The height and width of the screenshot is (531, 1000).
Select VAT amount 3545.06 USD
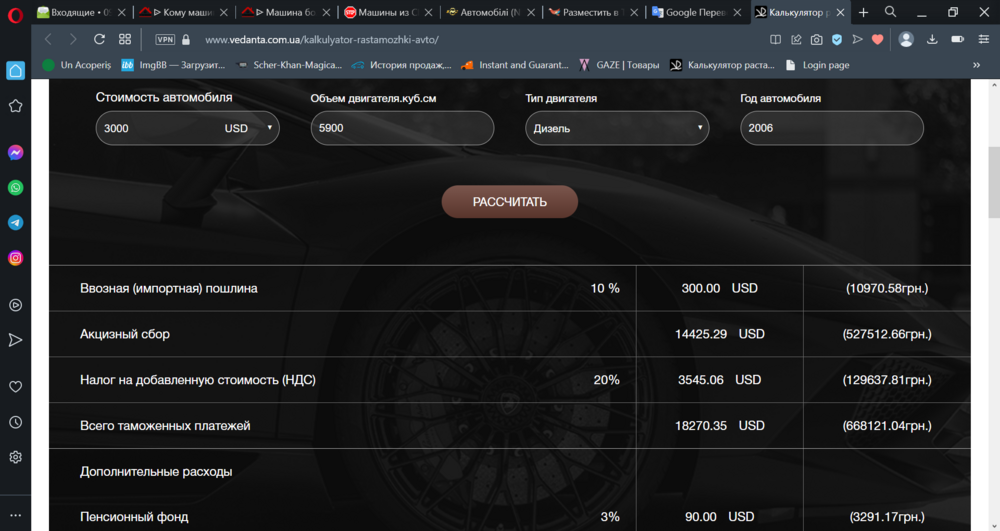coord(719,380)
